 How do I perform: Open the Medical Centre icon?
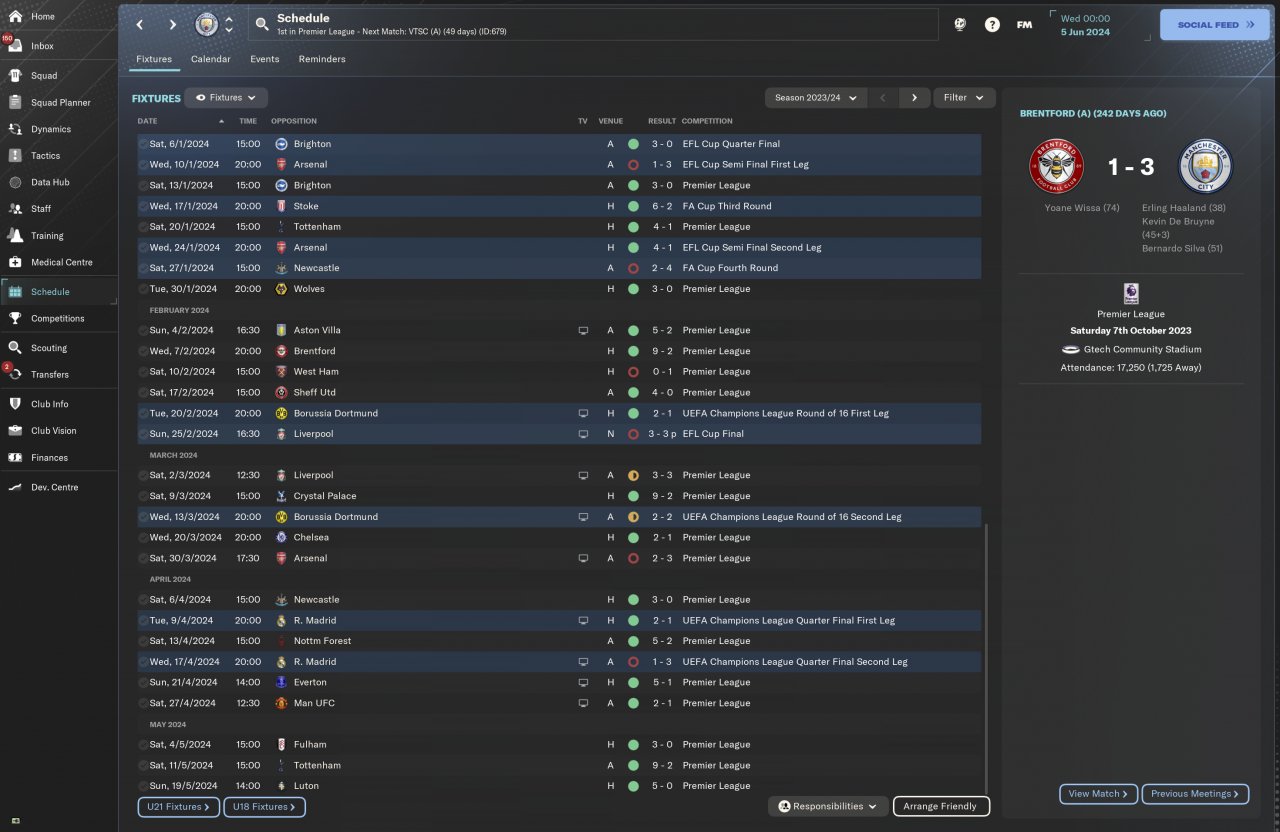(15, 262)
